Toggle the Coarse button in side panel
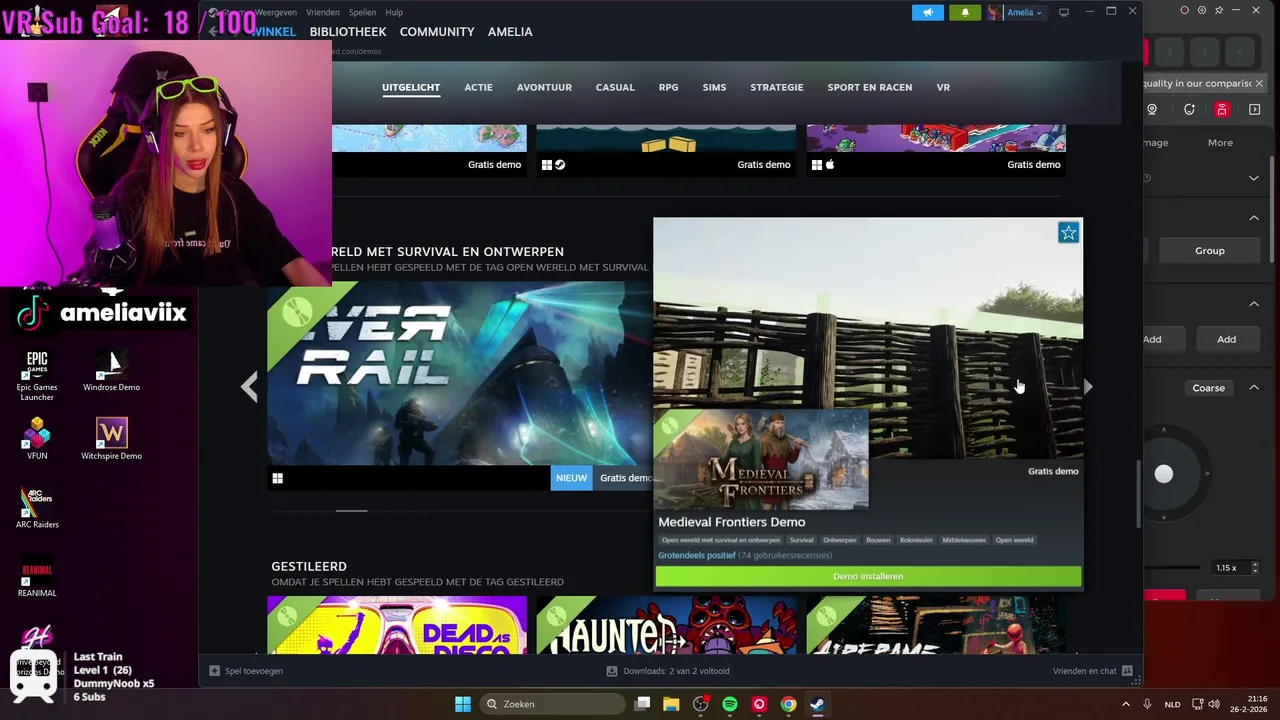The height and width of the screenshot is (720, 1280). click(1208, 388)
